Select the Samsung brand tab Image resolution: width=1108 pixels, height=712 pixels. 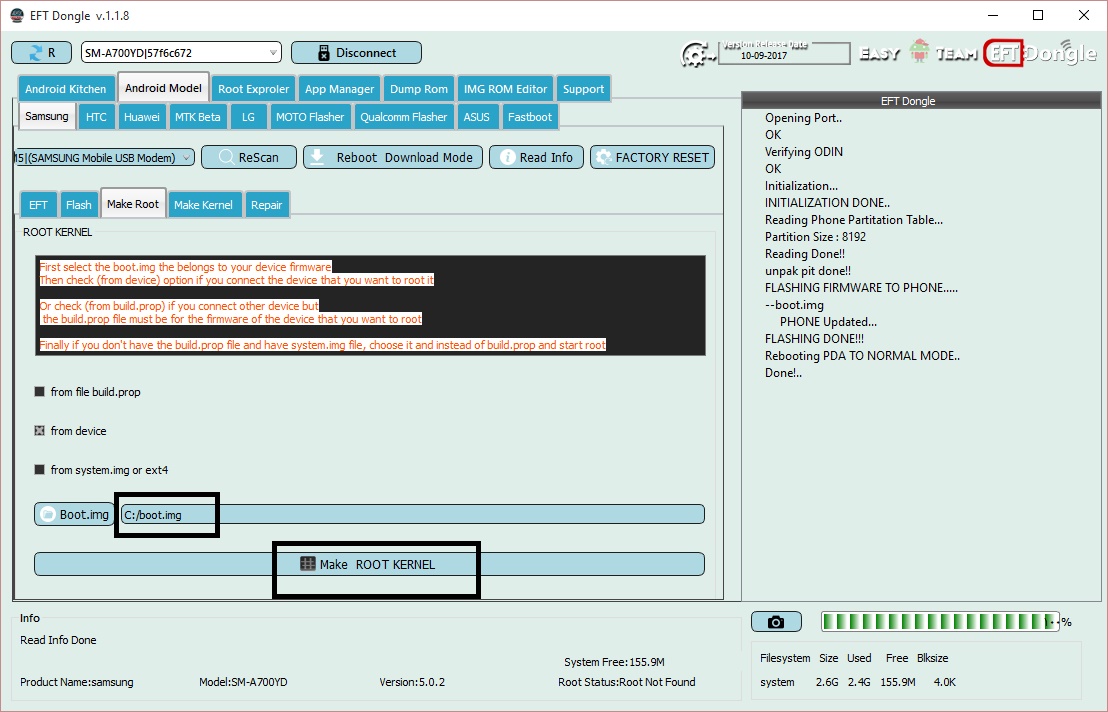(x=47, y=116)
